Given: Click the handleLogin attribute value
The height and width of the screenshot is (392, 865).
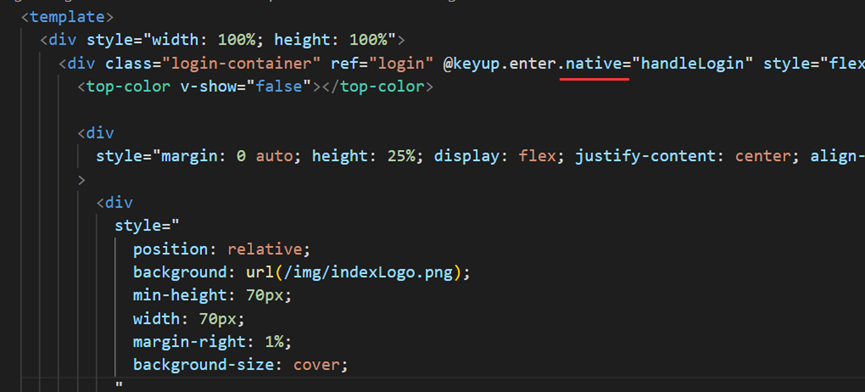Looking at the screenshot, I should 692,63.
